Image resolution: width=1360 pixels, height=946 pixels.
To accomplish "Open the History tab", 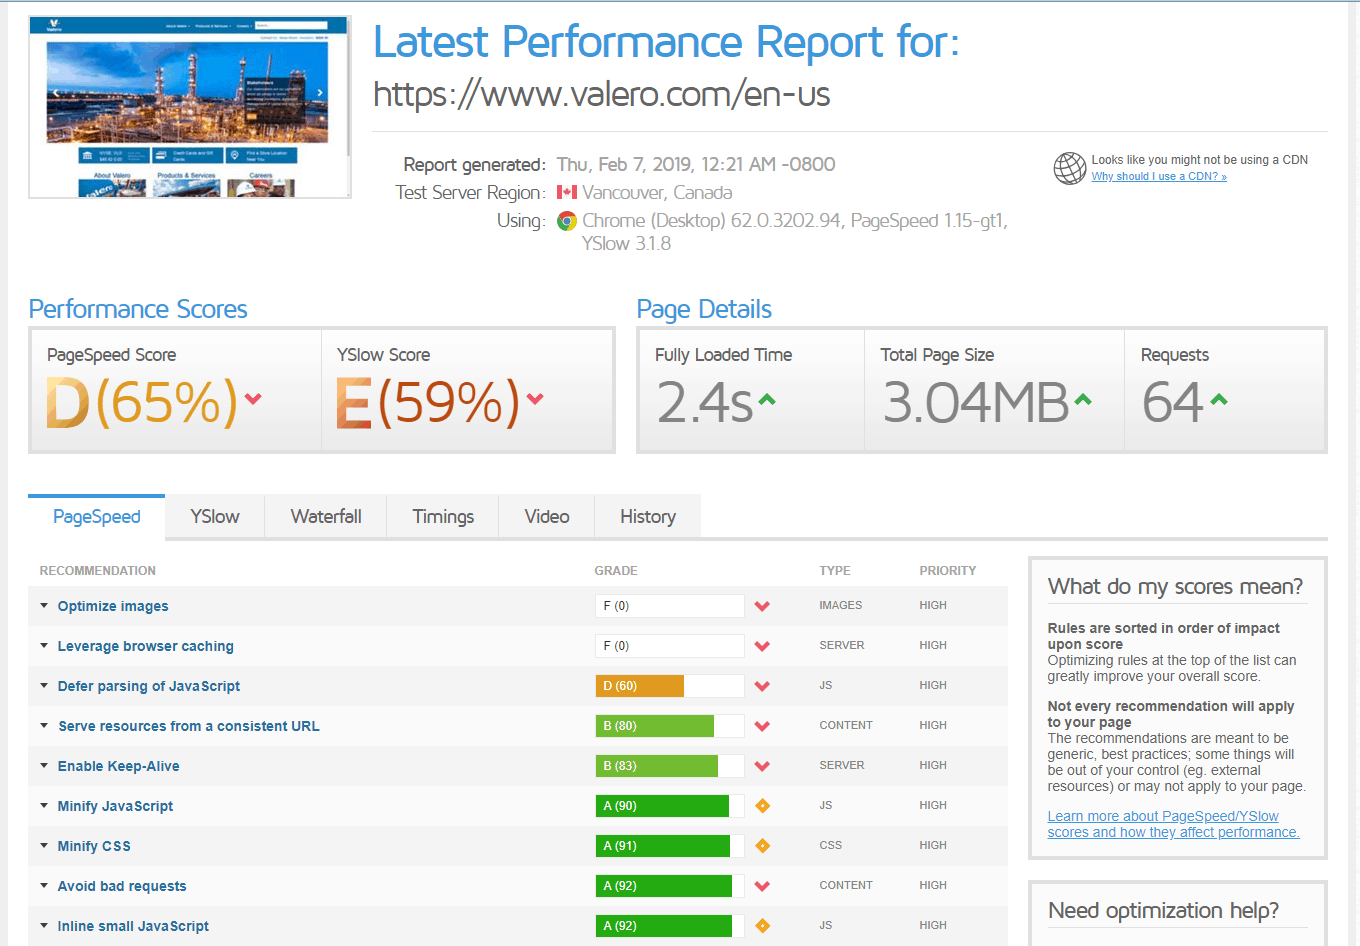I will (648, 517).
